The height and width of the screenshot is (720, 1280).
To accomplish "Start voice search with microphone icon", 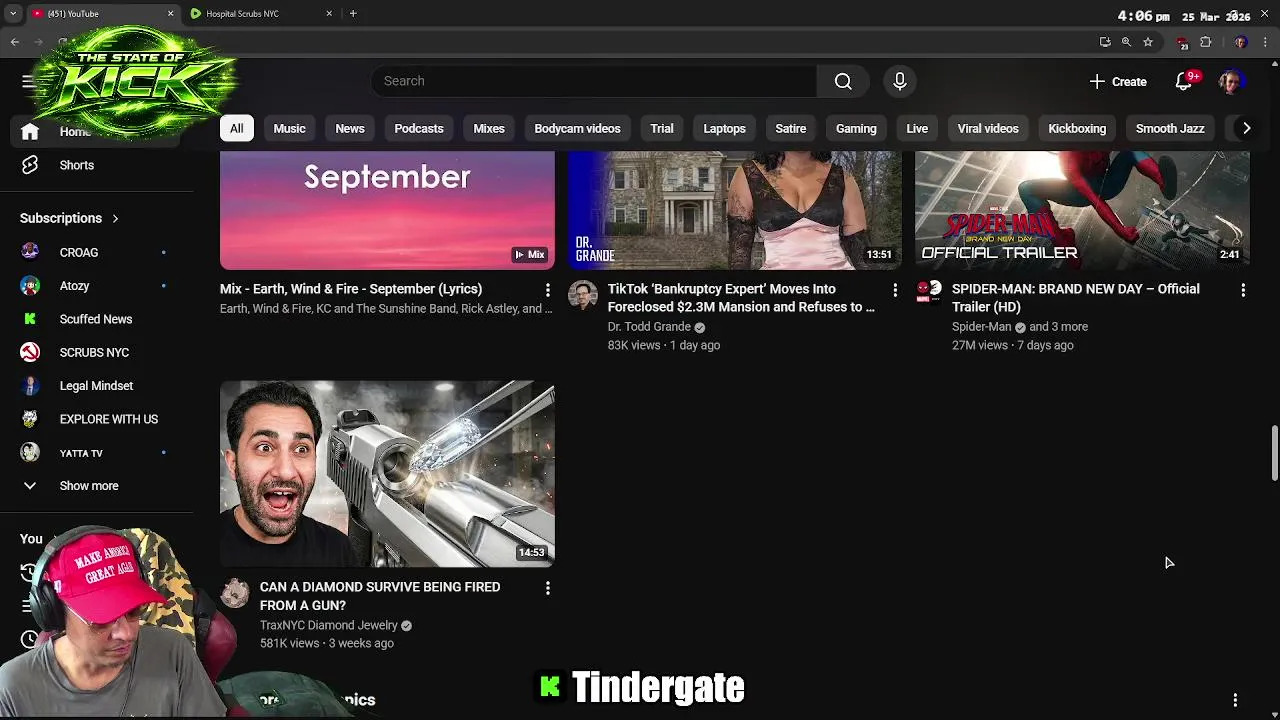I will pyautogui.click(x=899, y=81).
